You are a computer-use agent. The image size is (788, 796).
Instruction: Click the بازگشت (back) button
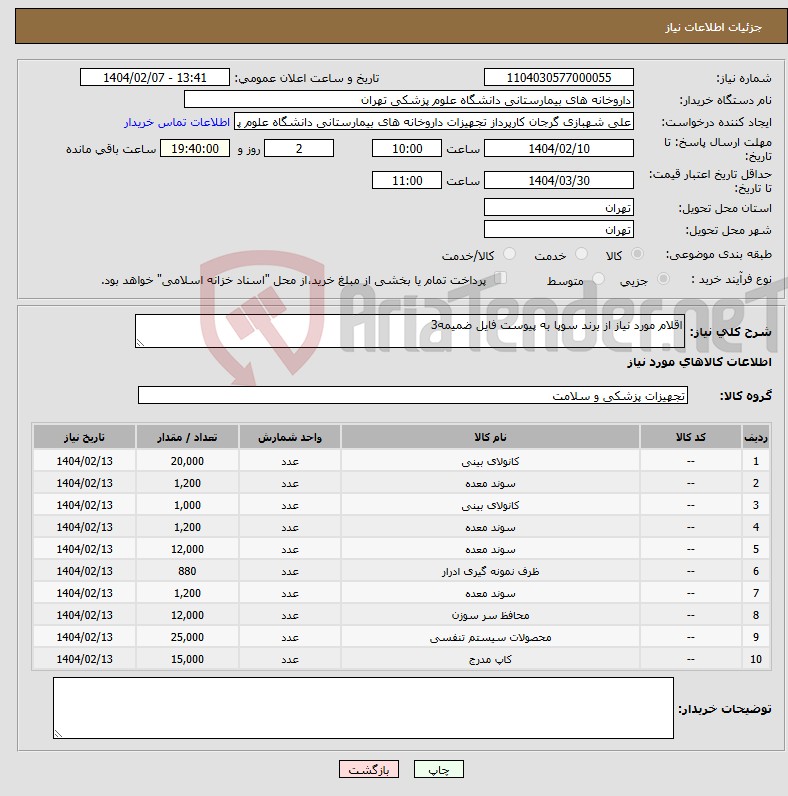[x=369, y=770]
